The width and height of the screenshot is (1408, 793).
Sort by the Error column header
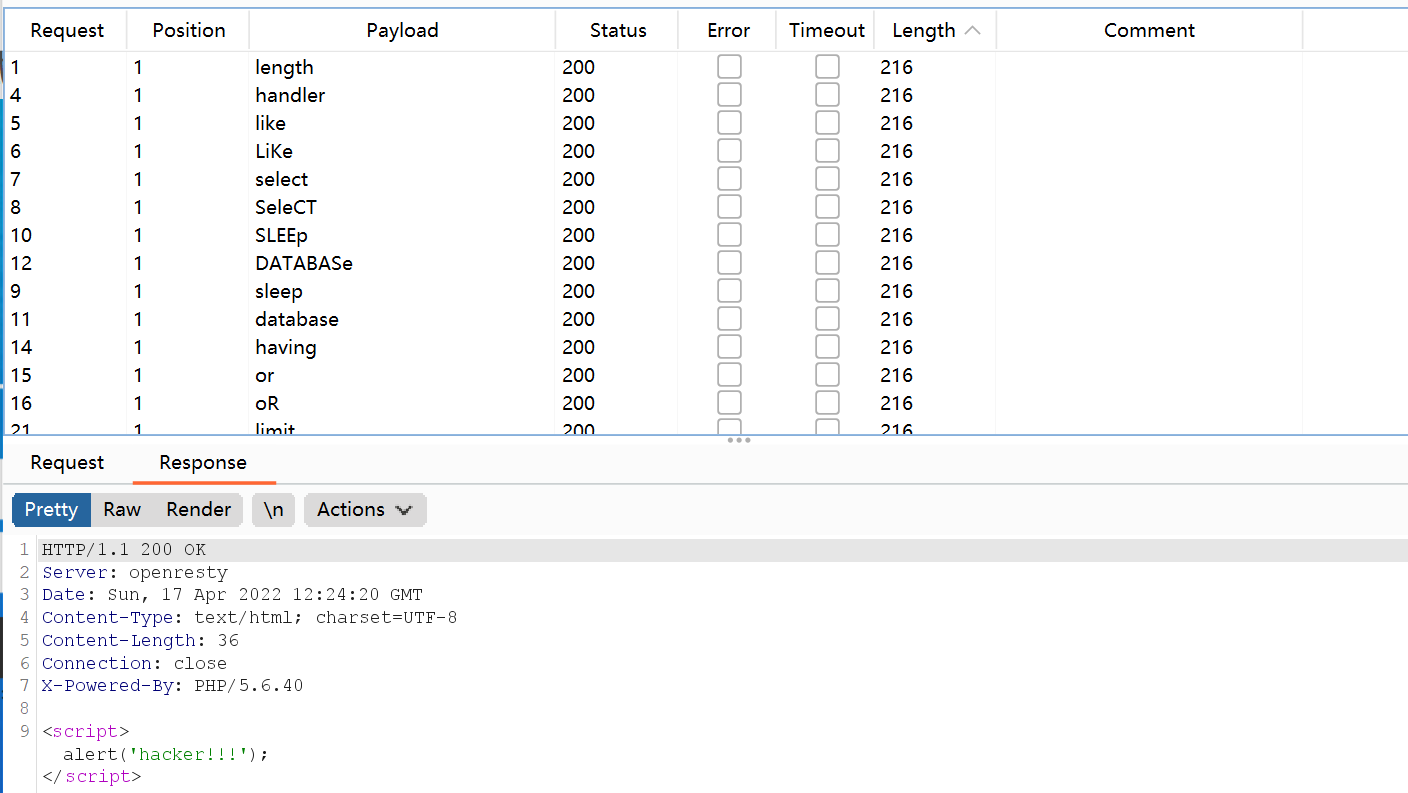[728, 31]
